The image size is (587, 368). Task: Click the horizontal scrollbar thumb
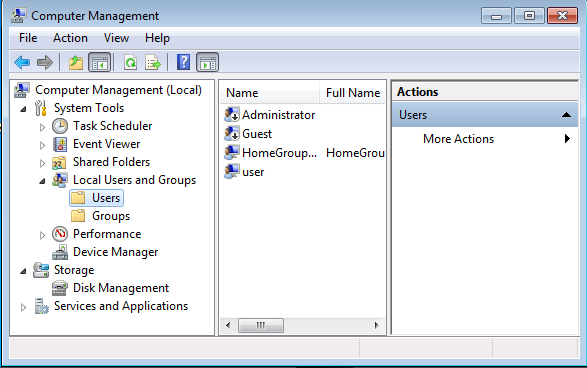261,325
